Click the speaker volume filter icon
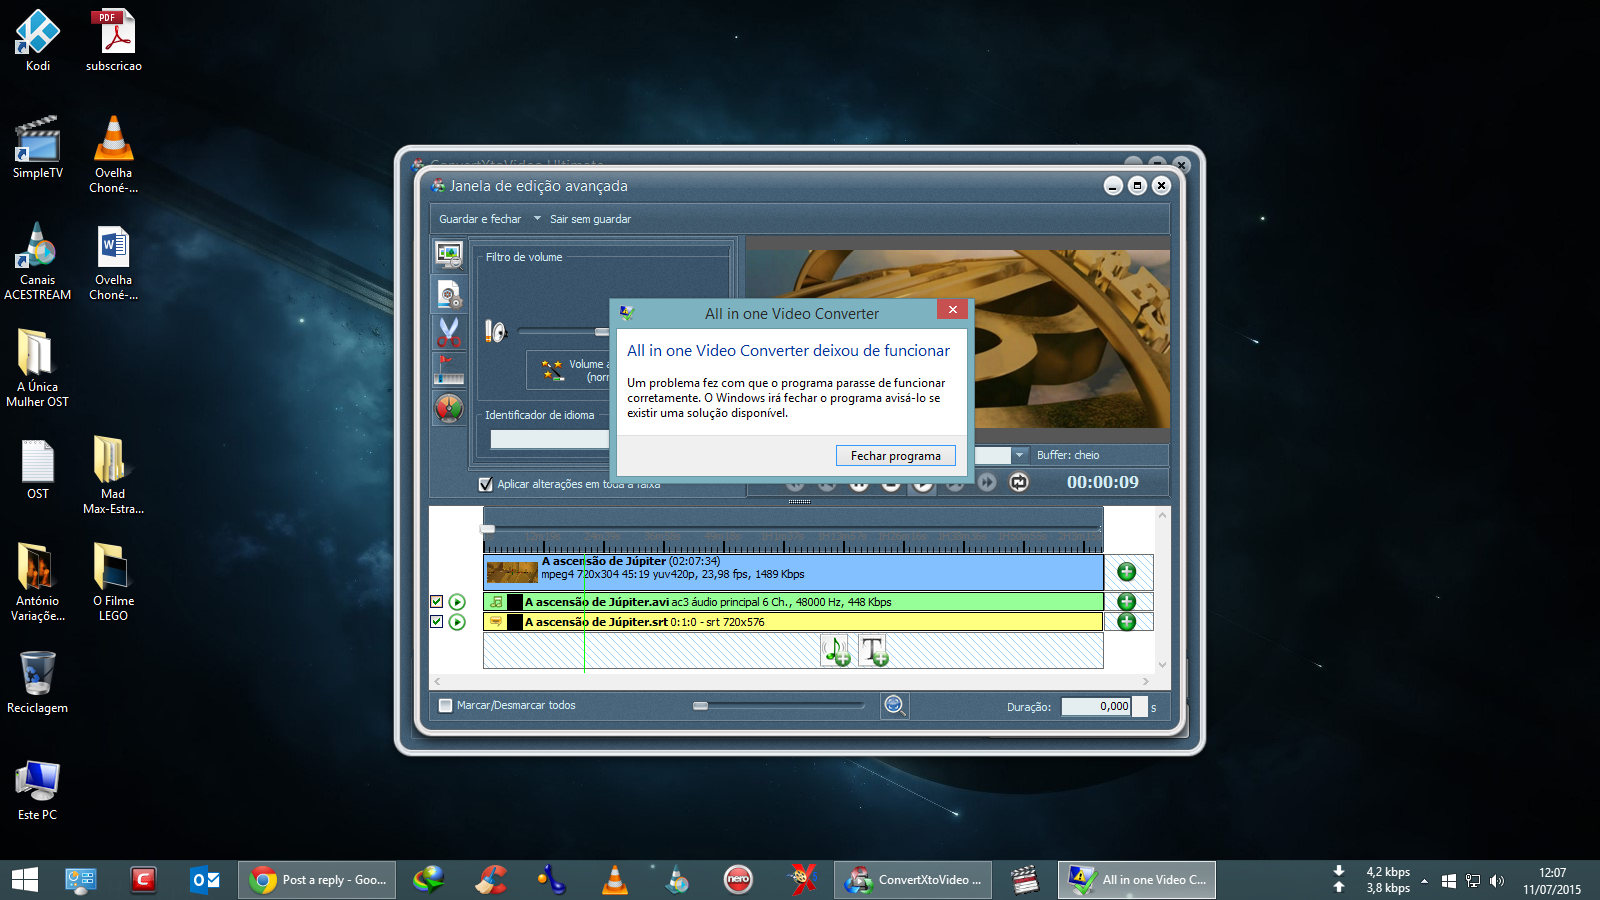 (x=496, y=331)
